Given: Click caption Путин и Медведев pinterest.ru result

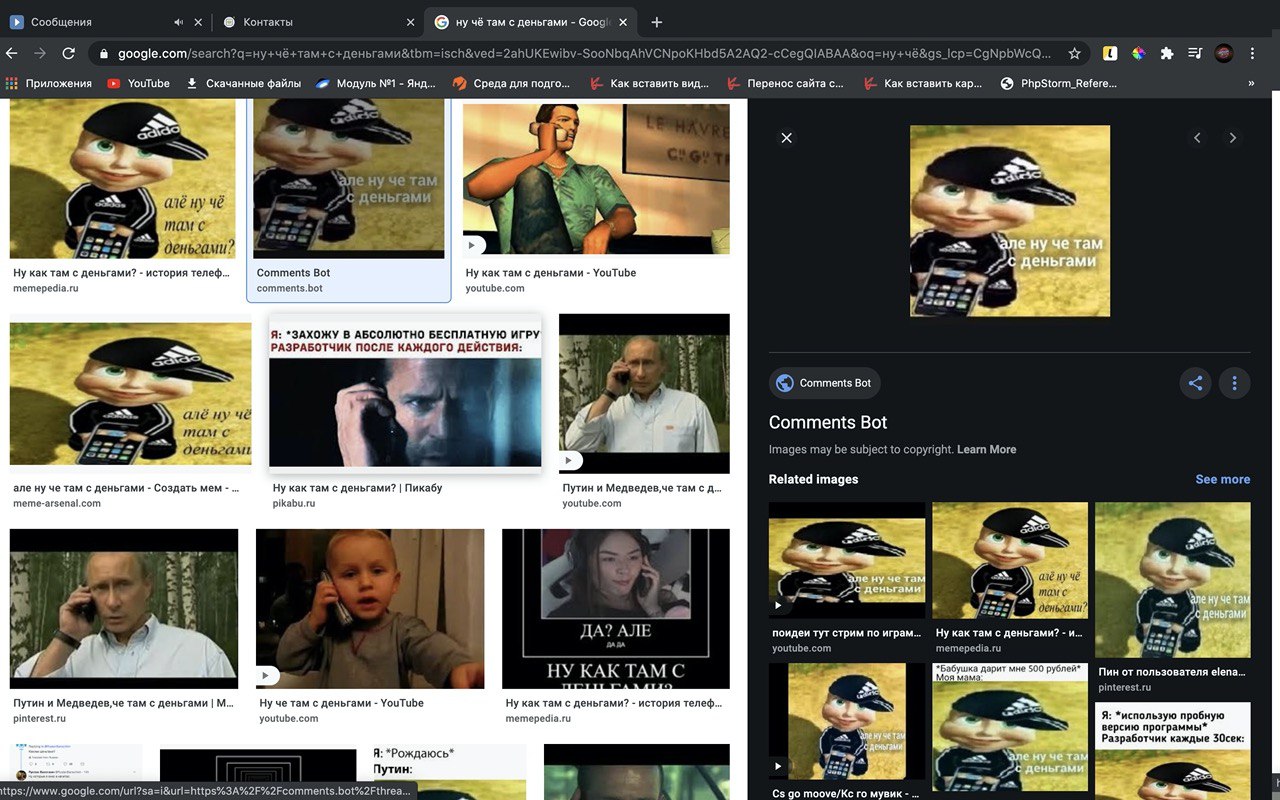Looking at the screenshot, I should [x=124, y=703].
